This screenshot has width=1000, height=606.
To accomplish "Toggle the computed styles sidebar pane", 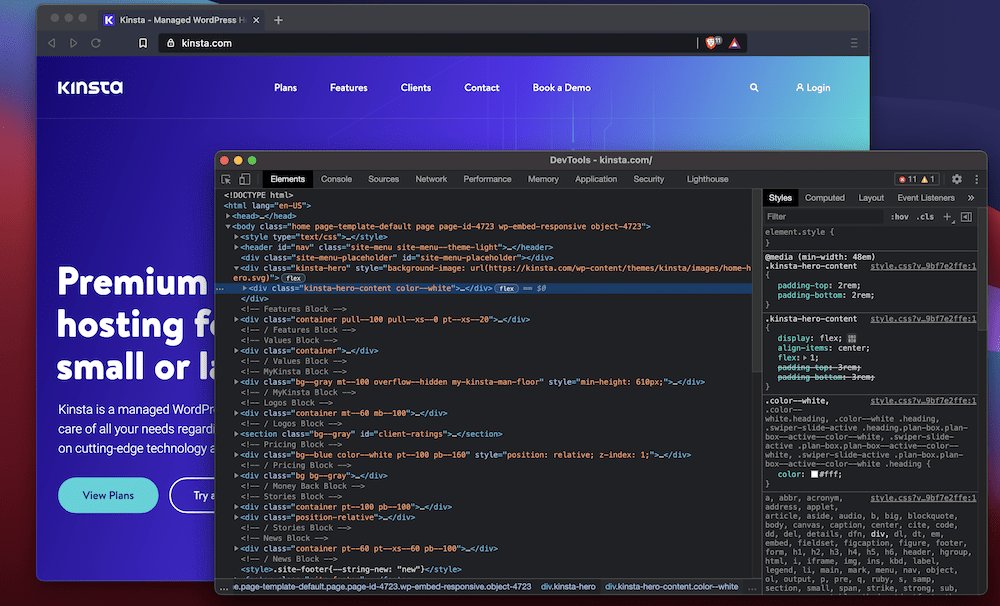I will [966, 216].
